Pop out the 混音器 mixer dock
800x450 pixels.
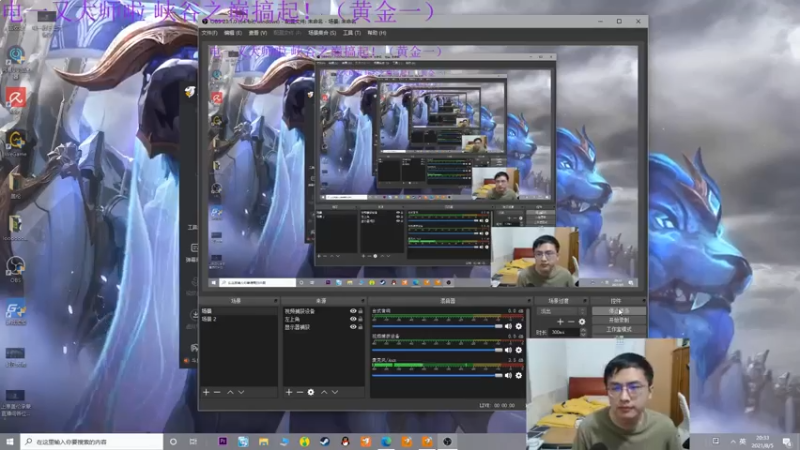point(529,301)
